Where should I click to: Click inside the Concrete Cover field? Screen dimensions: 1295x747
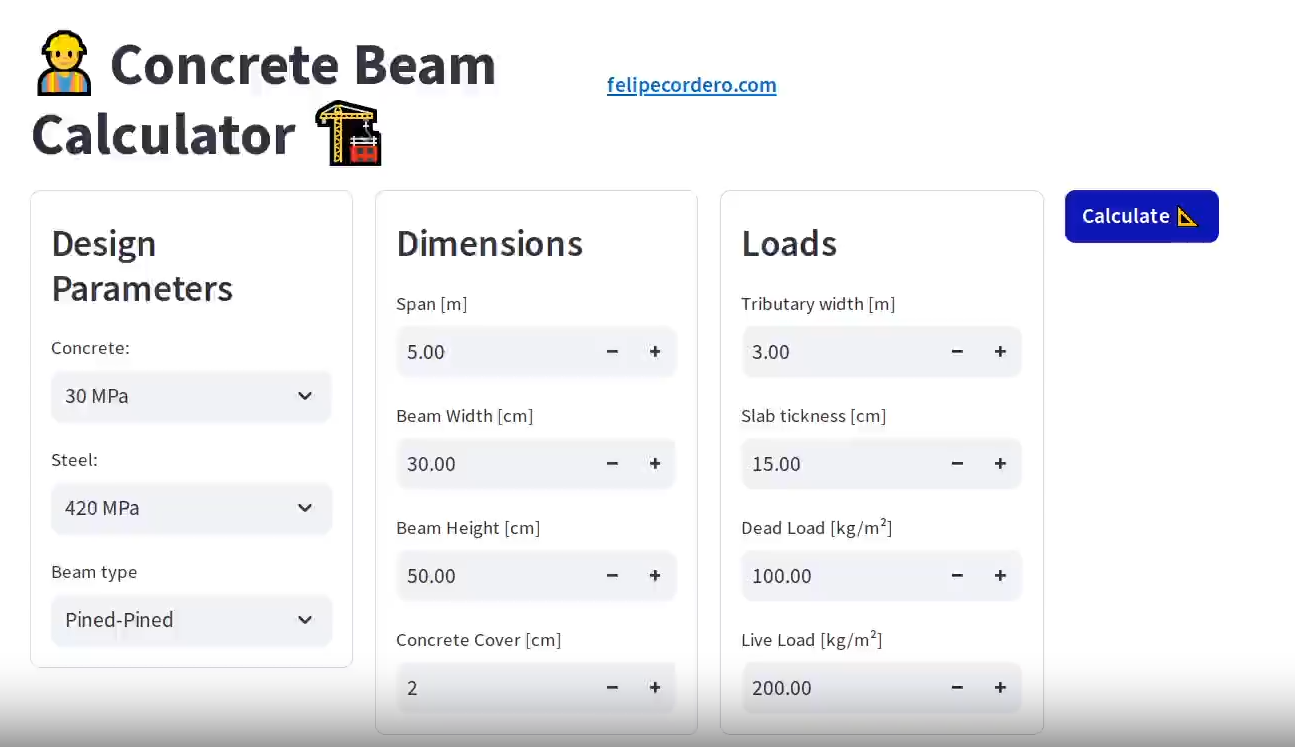tap(480, 687)
